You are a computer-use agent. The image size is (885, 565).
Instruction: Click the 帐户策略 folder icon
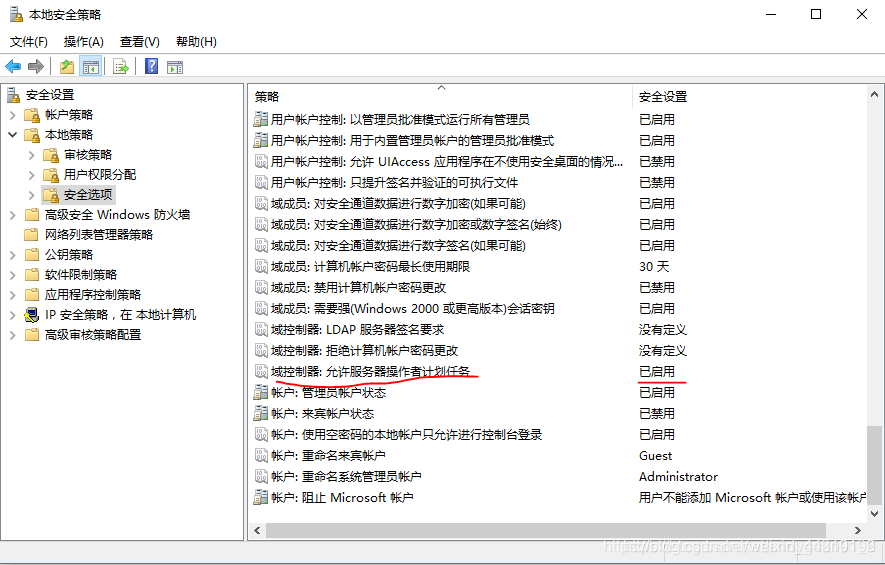click(32, 115)
